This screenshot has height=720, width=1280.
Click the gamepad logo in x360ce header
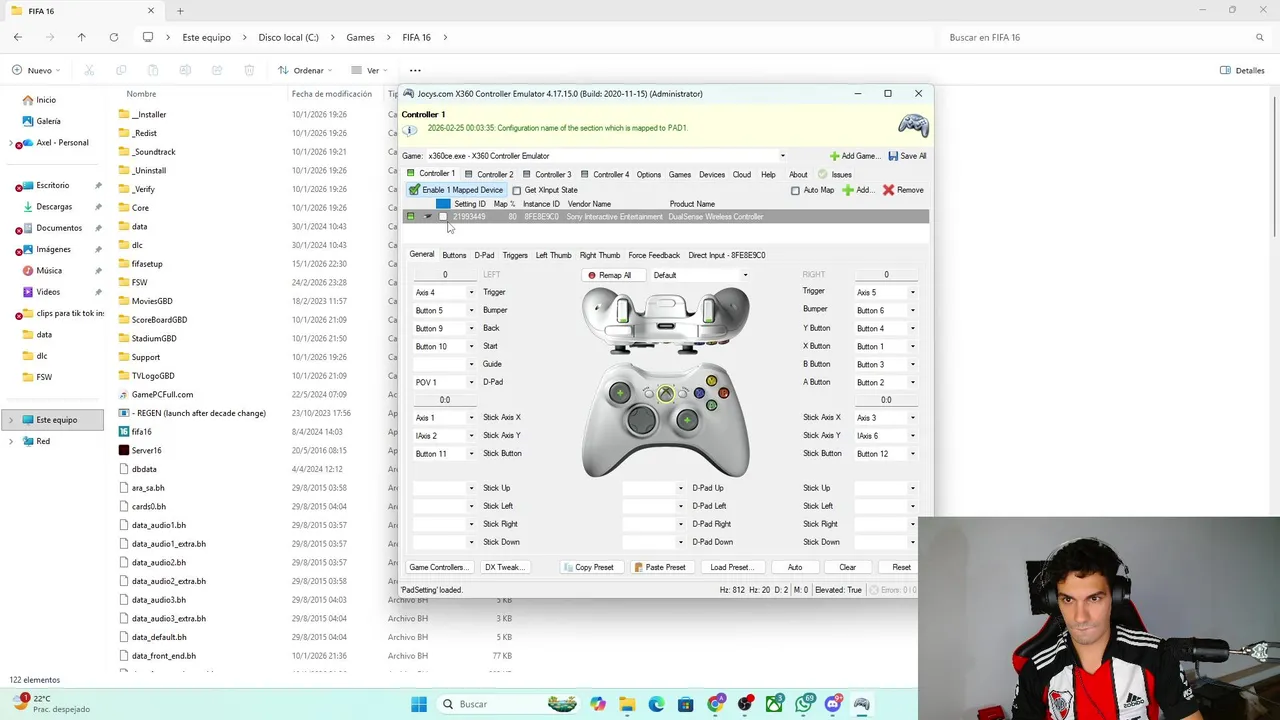pyautogui.click(x=913, y=125)
